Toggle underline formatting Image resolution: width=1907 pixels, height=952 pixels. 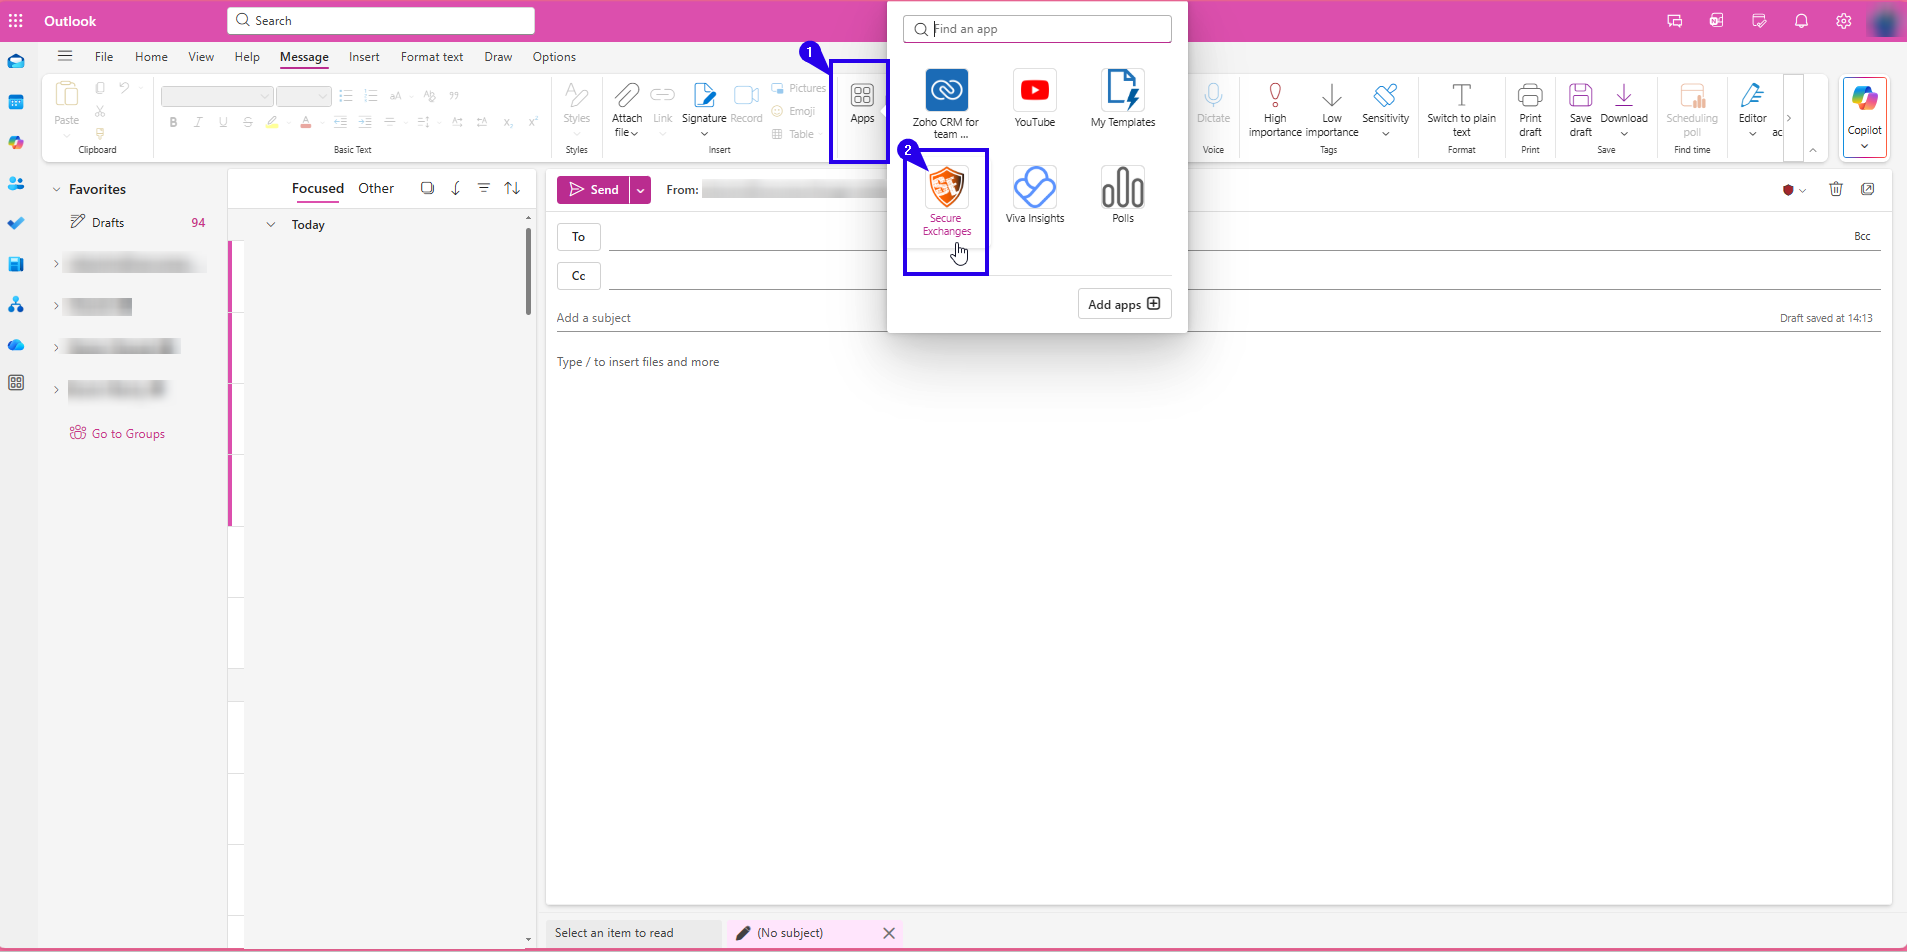pos(223,122)
